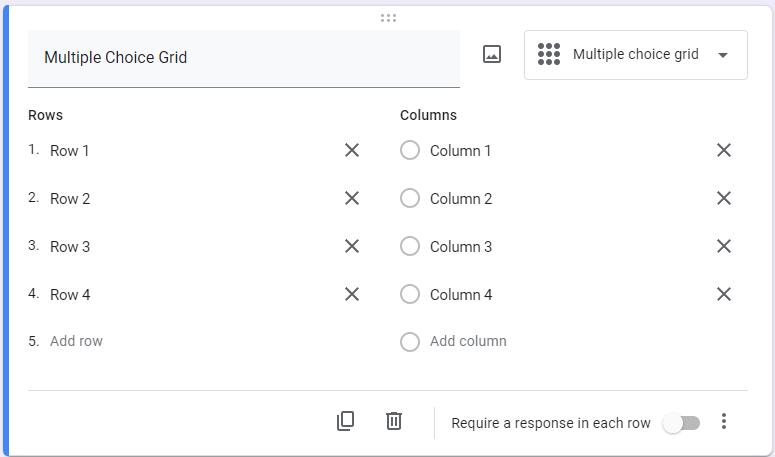Select the Column 1 radio button
This screenshot has width=775, height=457.
pos(410,151)
